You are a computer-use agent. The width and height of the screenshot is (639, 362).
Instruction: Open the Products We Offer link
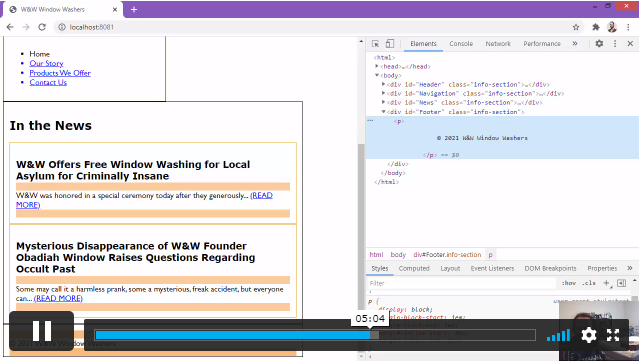[60, 73]
